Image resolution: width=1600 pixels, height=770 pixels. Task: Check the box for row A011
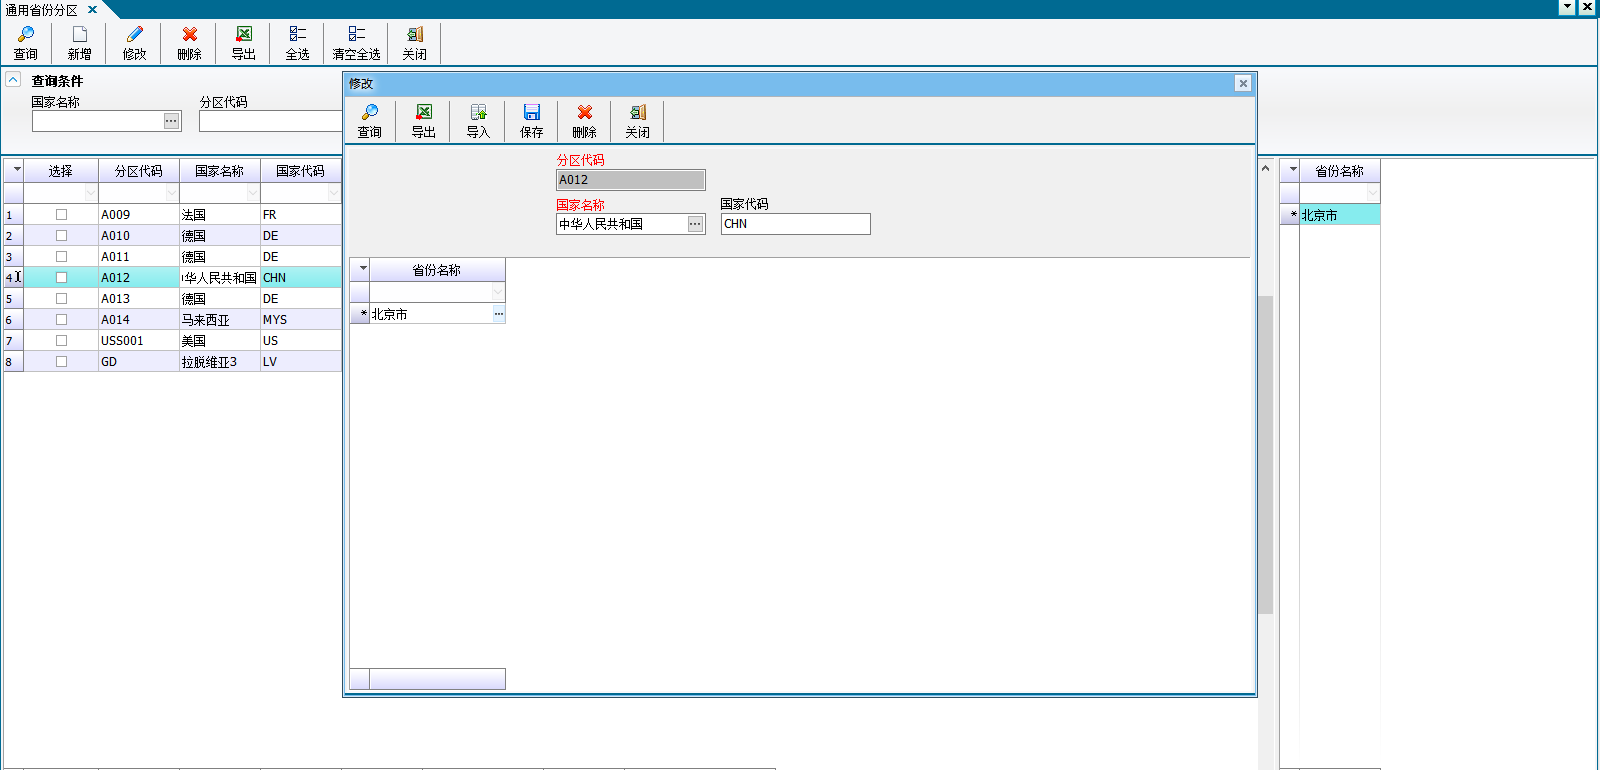[x=61, y=257]
